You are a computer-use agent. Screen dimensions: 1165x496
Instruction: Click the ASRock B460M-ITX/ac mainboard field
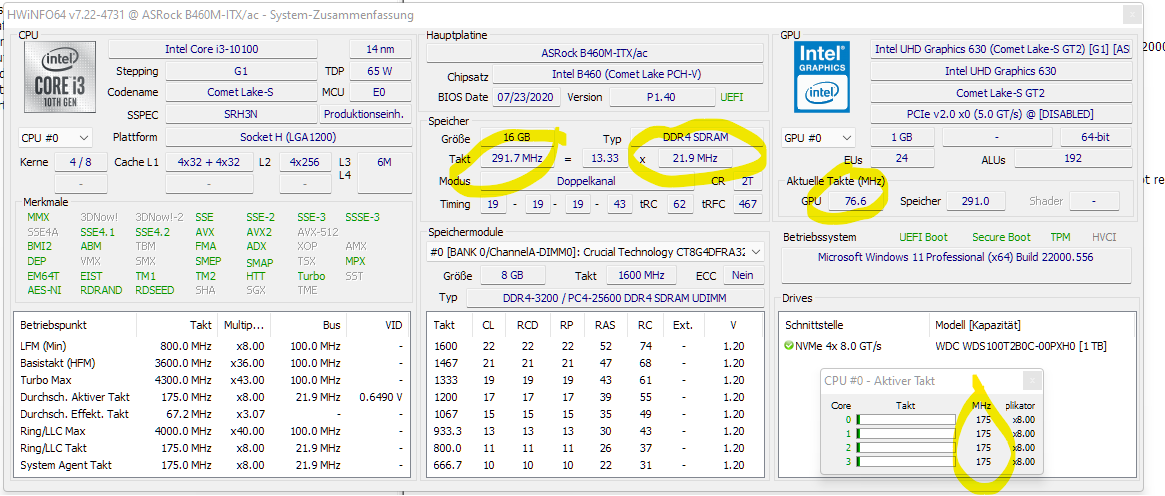point(595,53)
